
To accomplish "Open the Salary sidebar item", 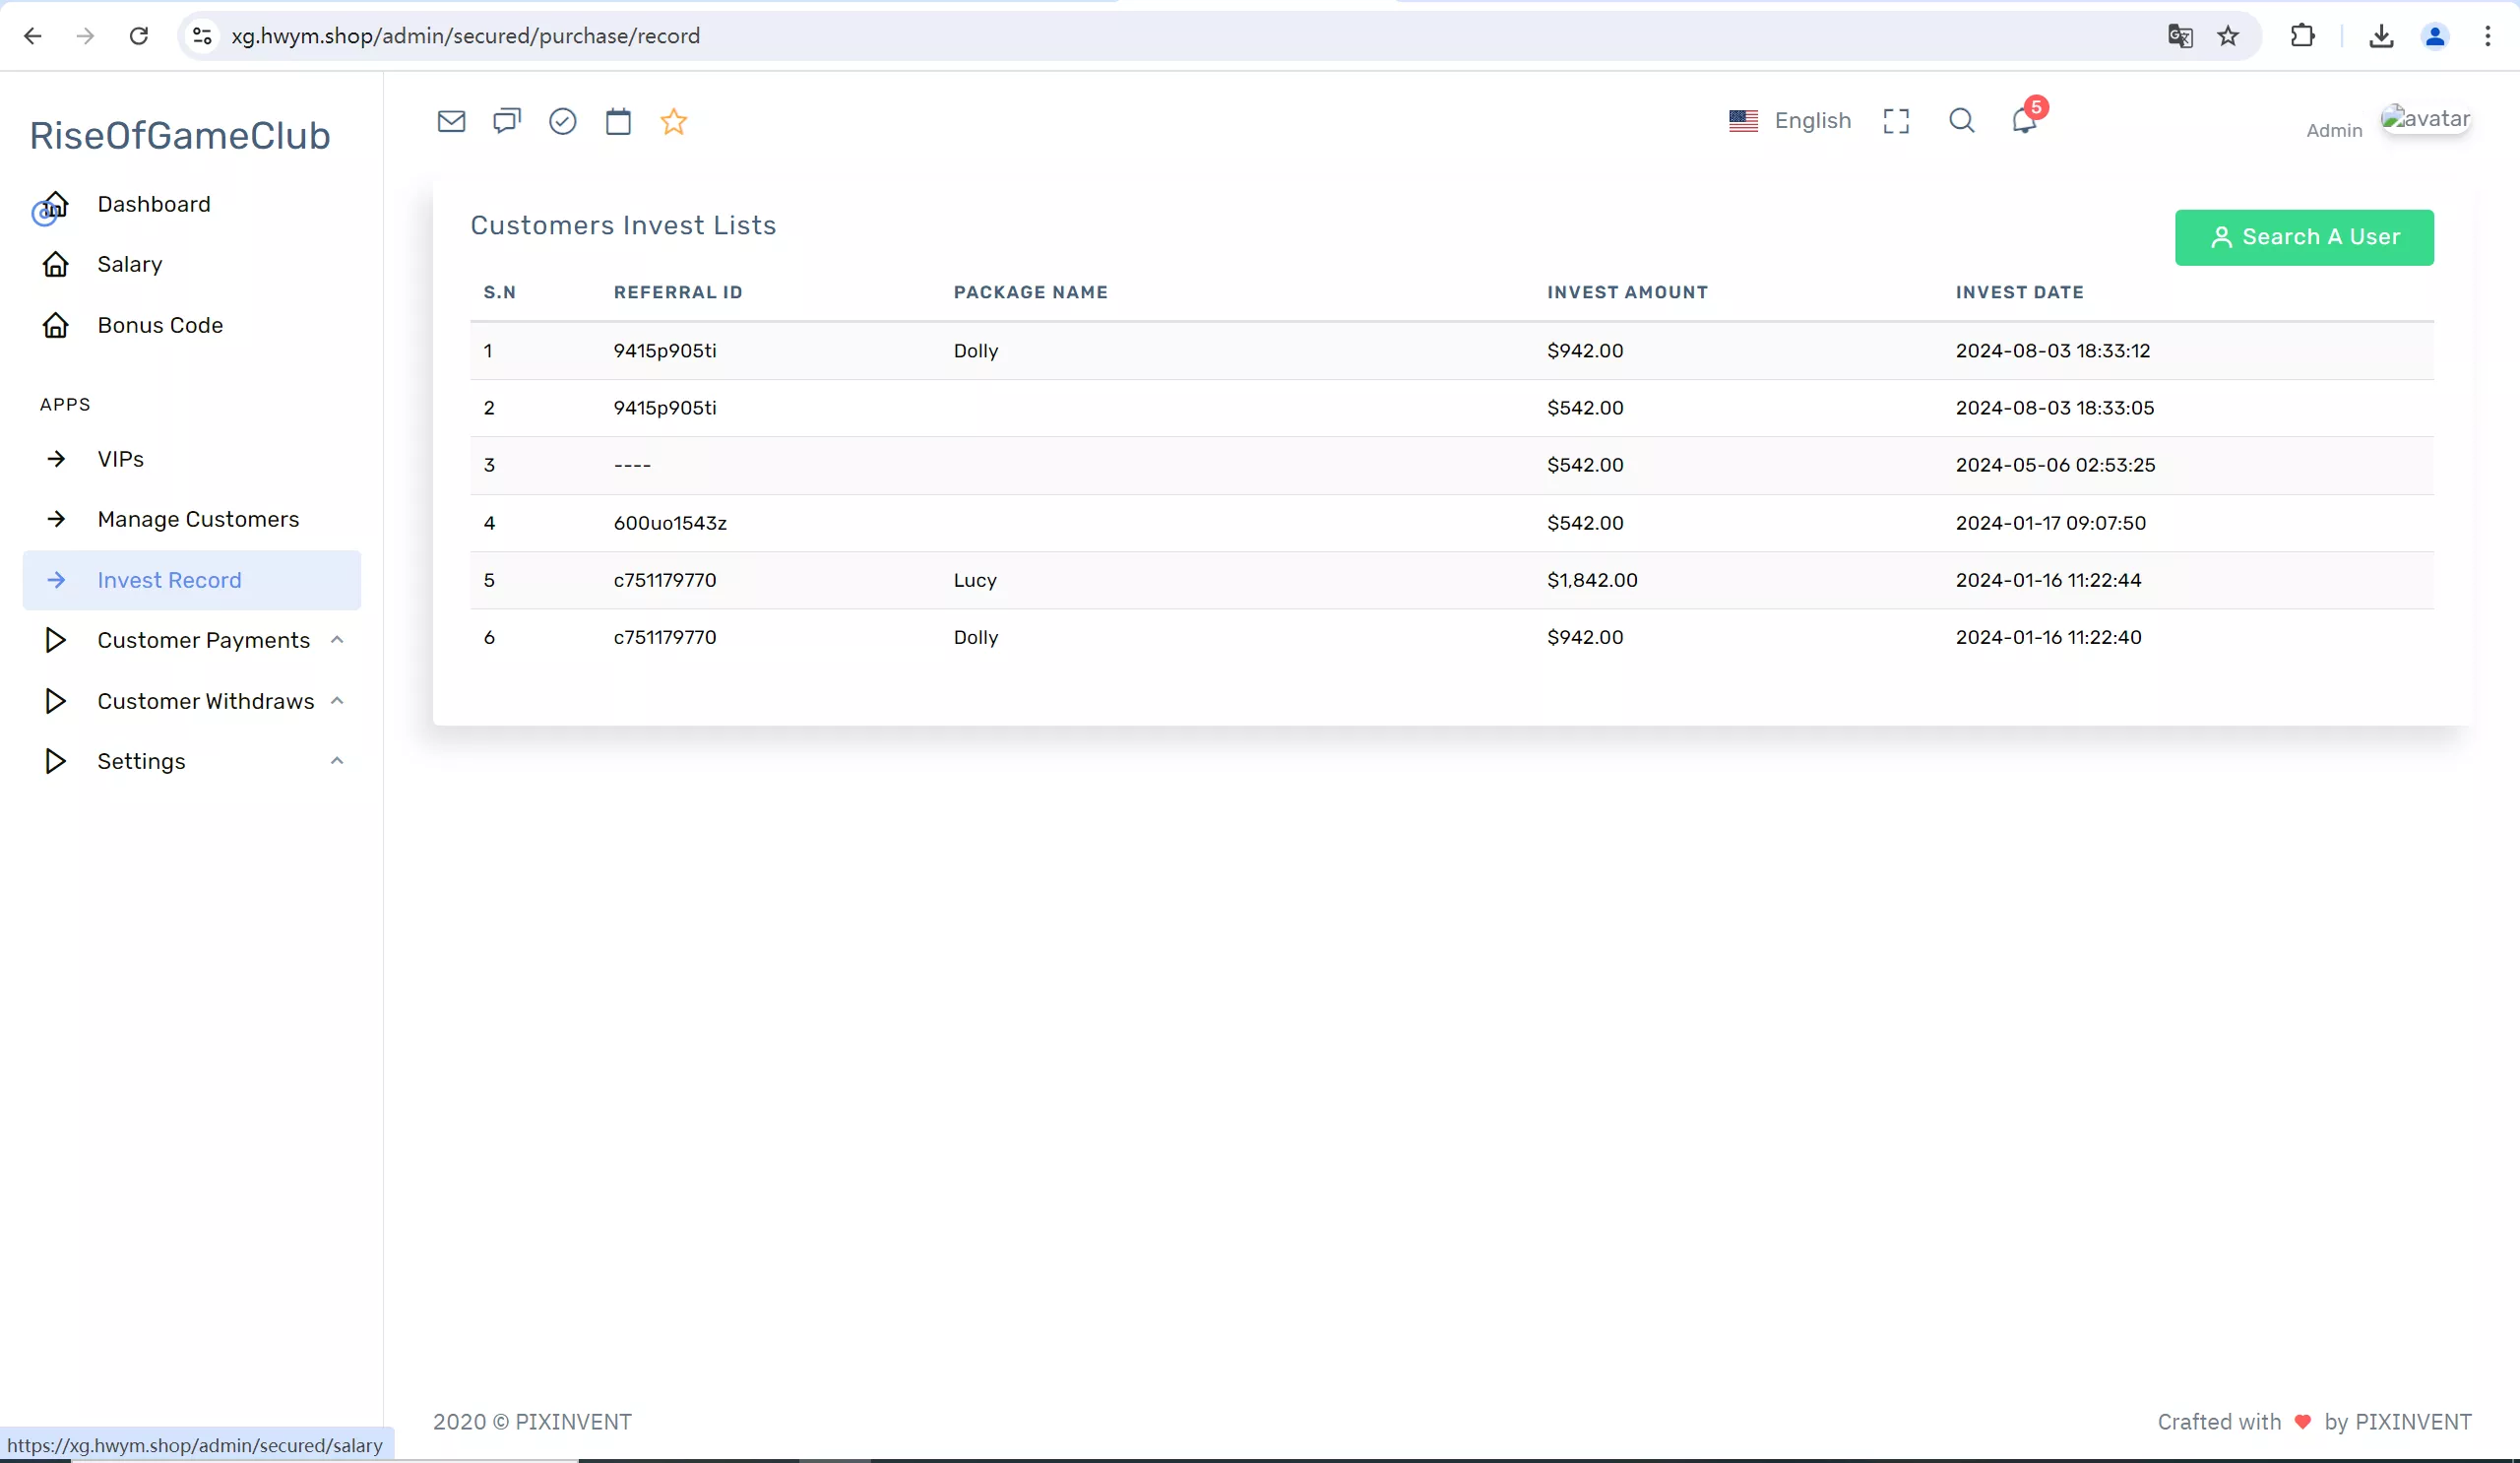I will coord(129,264).
